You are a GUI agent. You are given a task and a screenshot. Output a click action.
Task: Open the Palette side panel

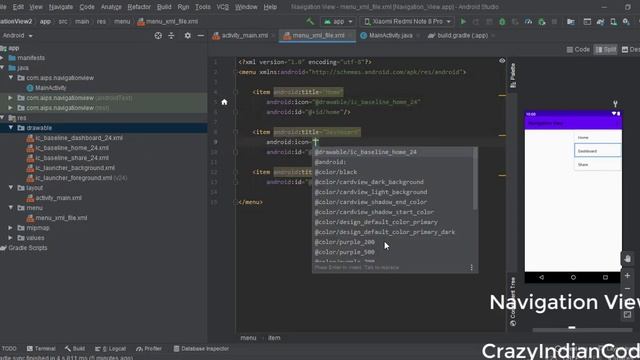tap(513, 76)
